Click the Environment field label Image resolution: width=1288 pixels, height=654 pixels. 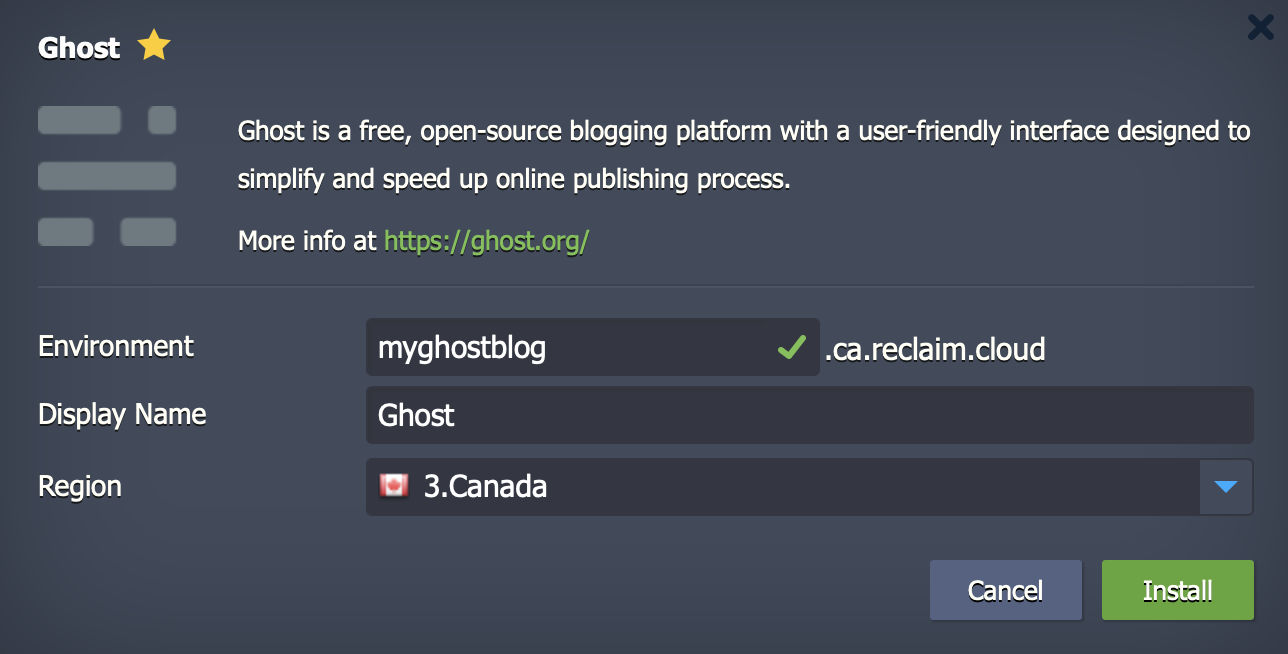[x=116, y=346]
